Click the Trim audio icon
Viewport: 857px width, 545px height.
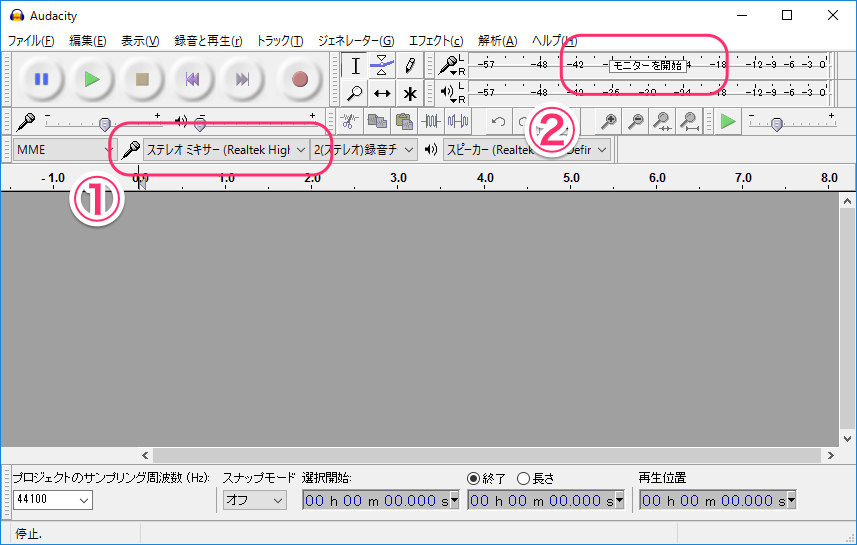pyautogui.click(x=431, y=121)
